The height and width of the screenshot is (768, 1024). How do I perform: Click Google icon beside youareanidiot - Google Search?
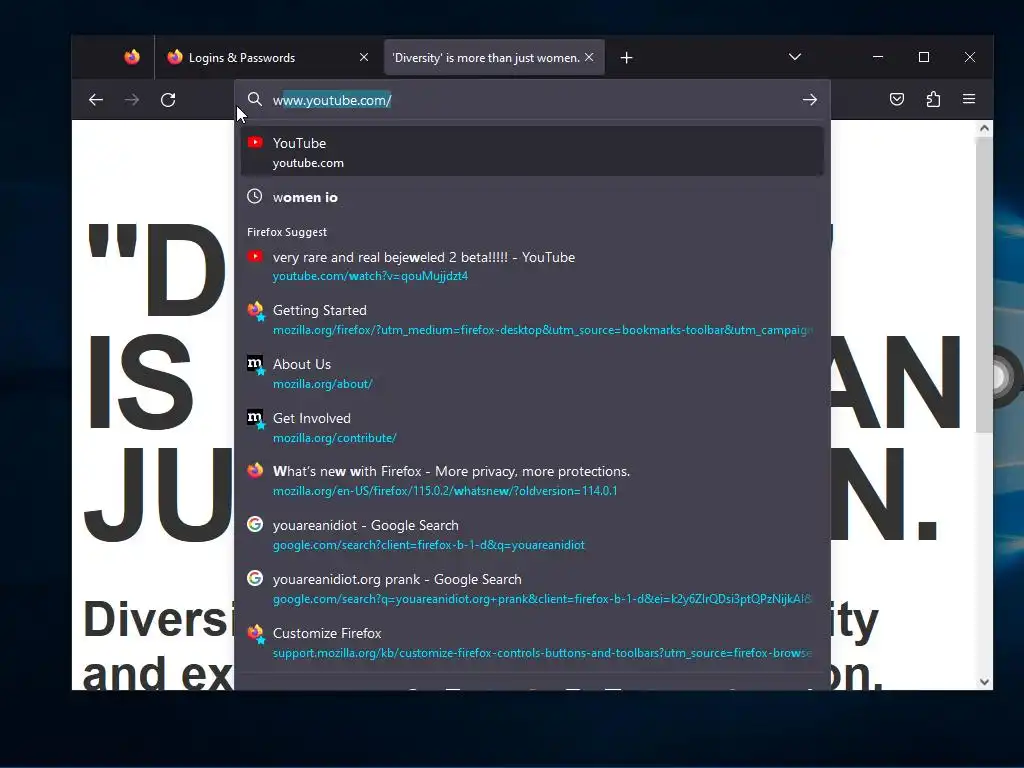click(x=255, y=524)
